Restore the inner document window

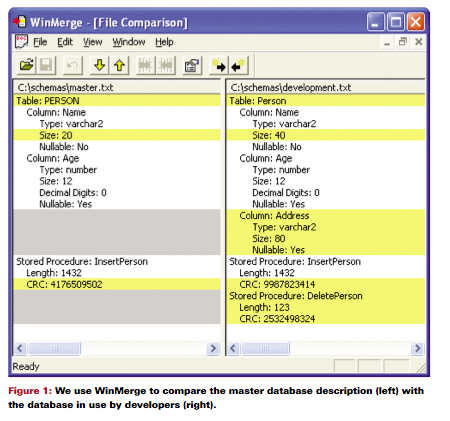[403, 42]
